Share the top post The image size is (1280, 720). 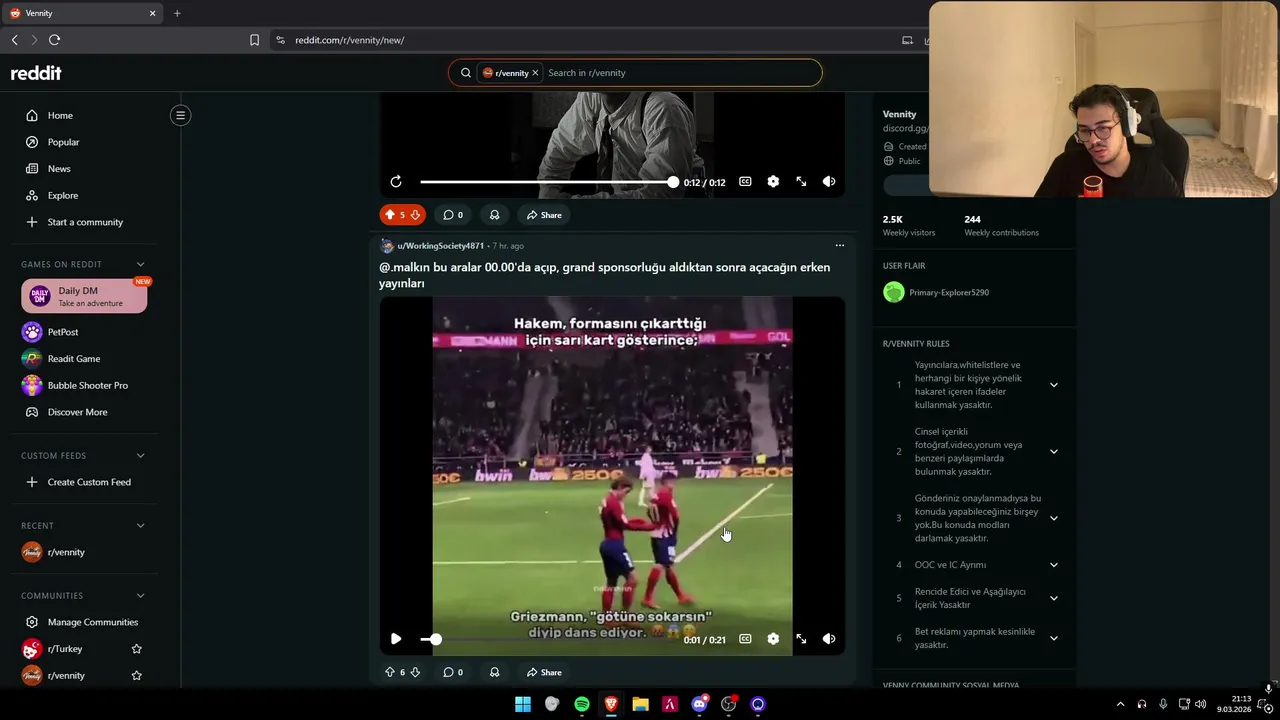544,215
